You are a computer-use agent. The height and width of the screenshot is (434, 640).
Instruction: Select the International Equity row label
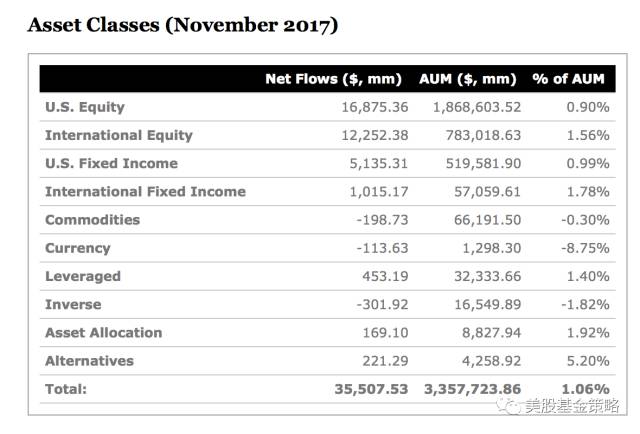[x=119, y=136]
